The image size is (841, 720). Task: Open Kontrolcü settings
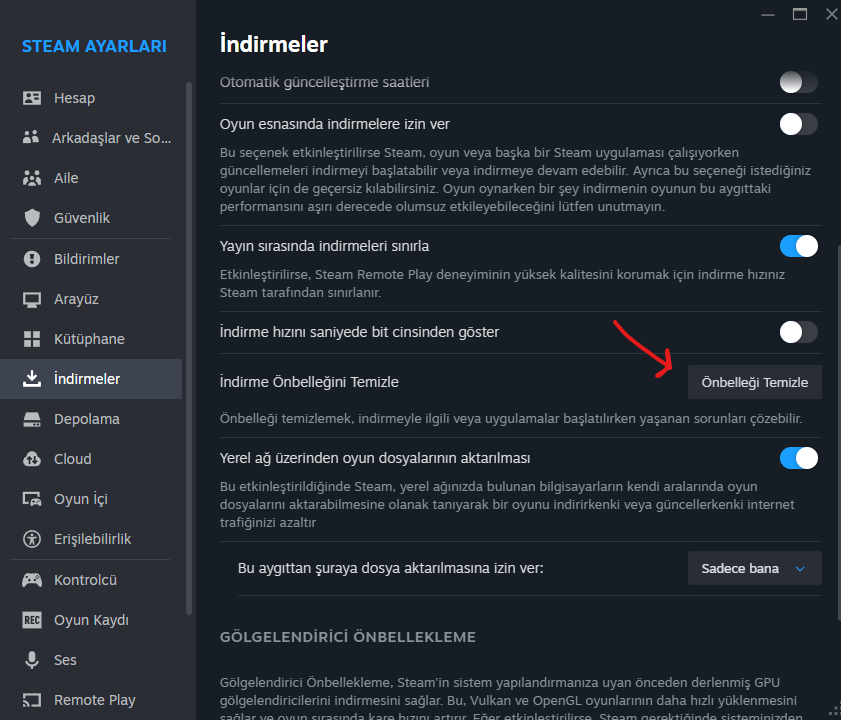(x=91, y=580)
